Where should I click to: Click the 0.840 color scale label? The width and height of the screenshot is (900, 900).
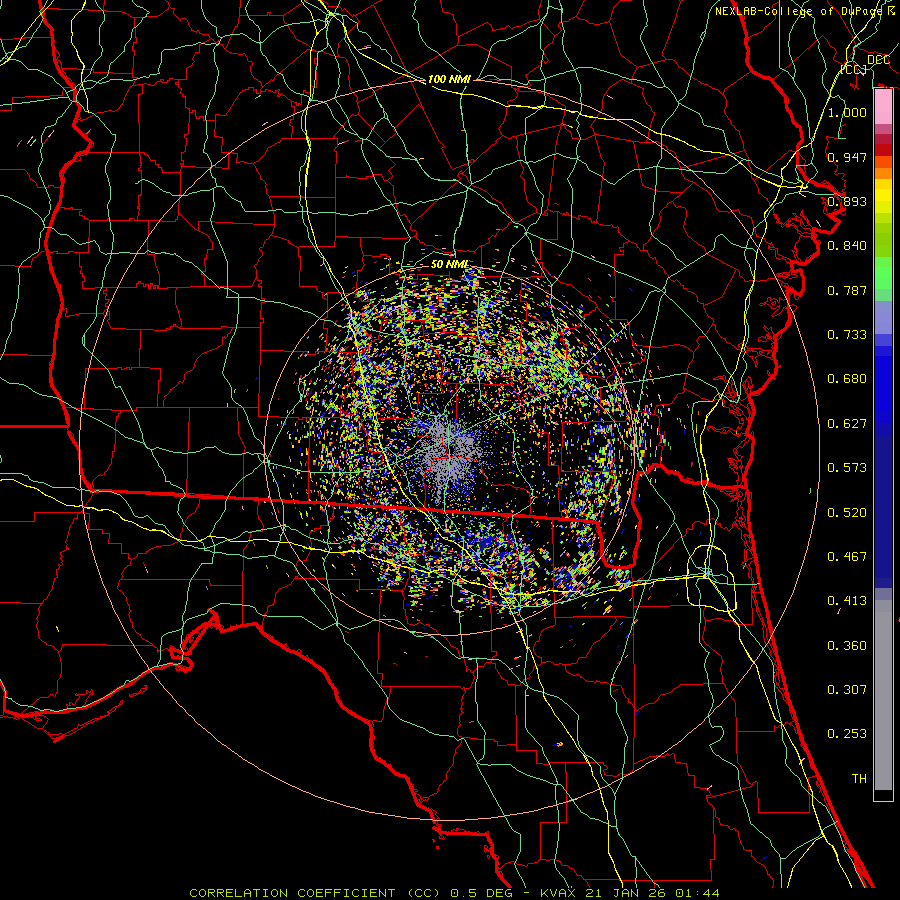(847, 245)
